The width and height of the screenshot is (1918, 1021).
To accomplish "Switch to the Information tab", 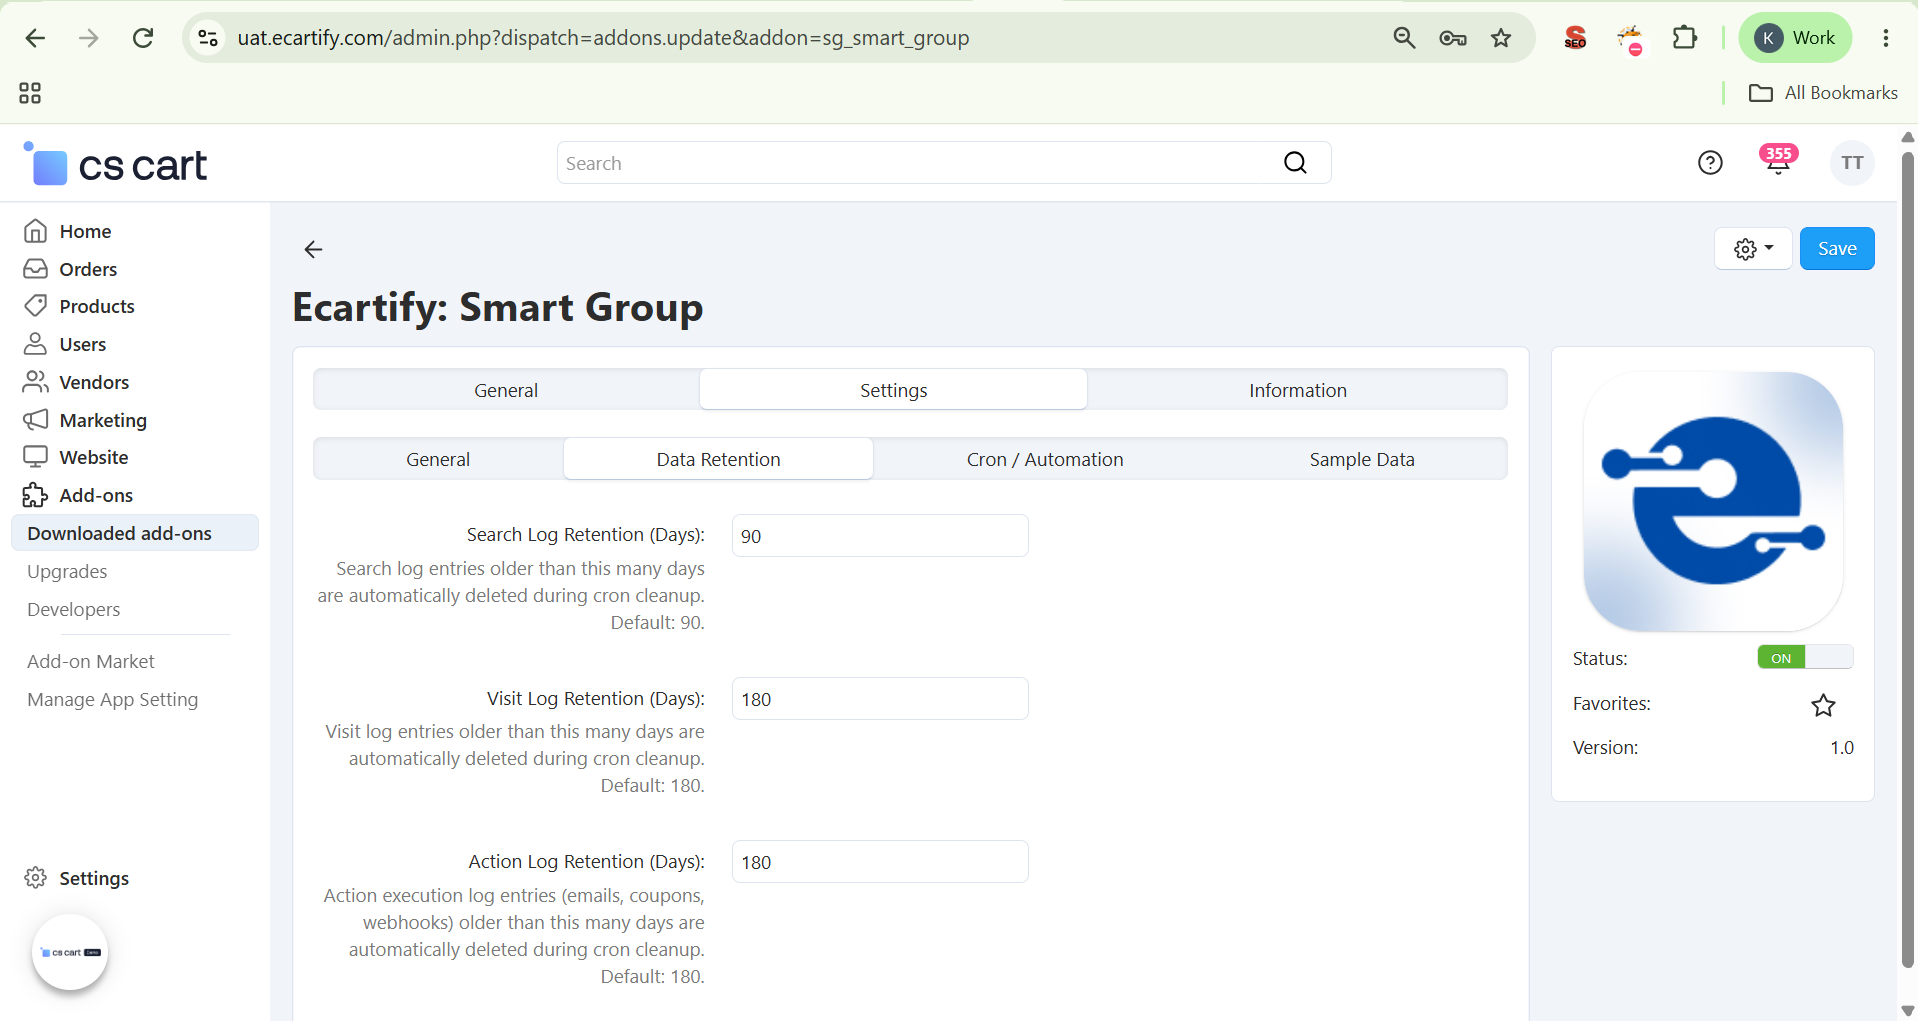I will coord(1297,390).
